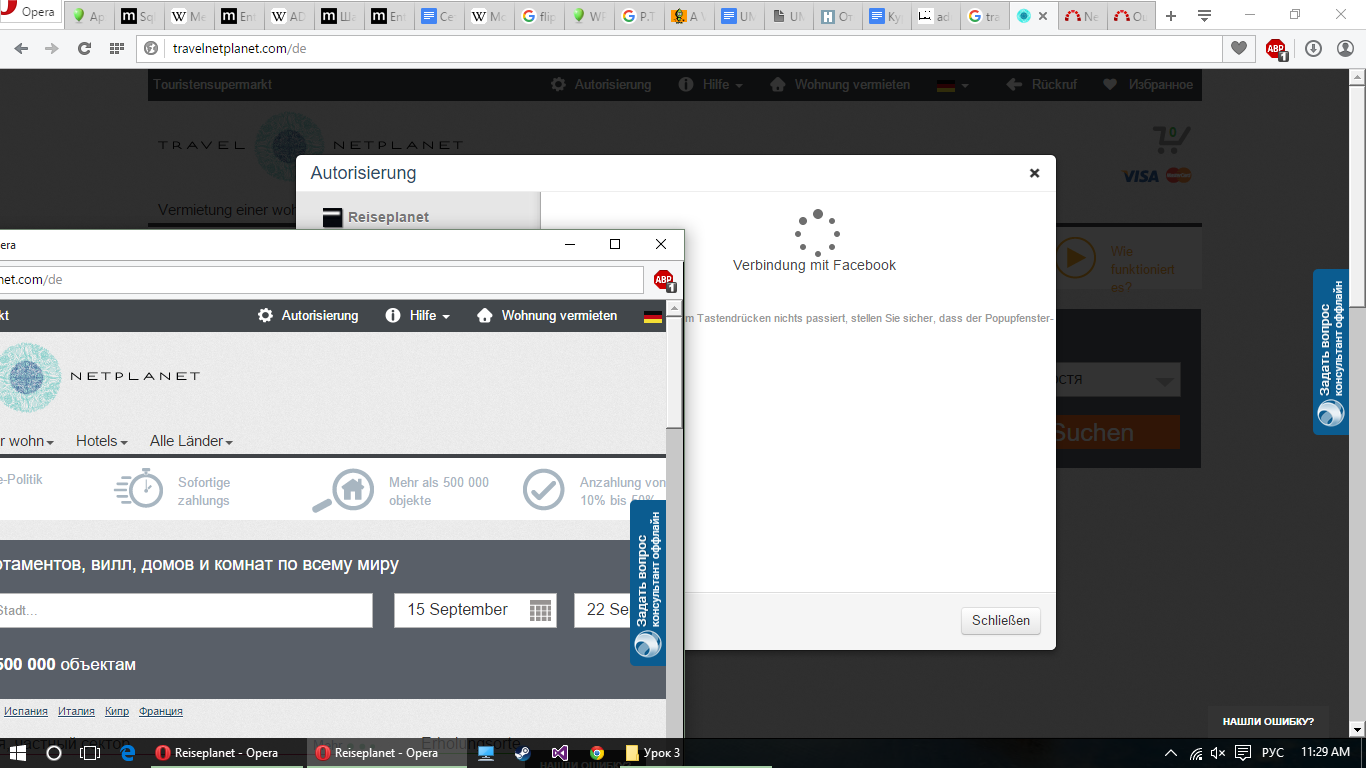Open Google Chrome from the taskbar
This screenshot has height=768, width=1366.
[x=597, y=753]
